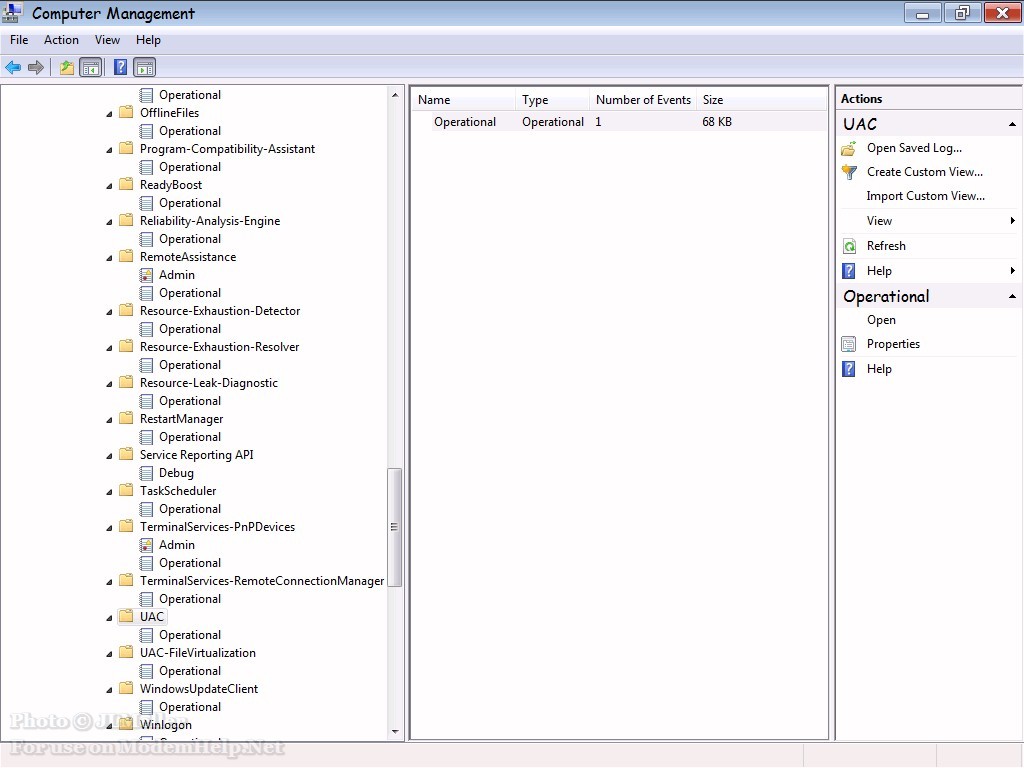This screenshot has height=768, width=1024.
Task: Select the OfflineFiles folder icon
Action: (127, 112)
